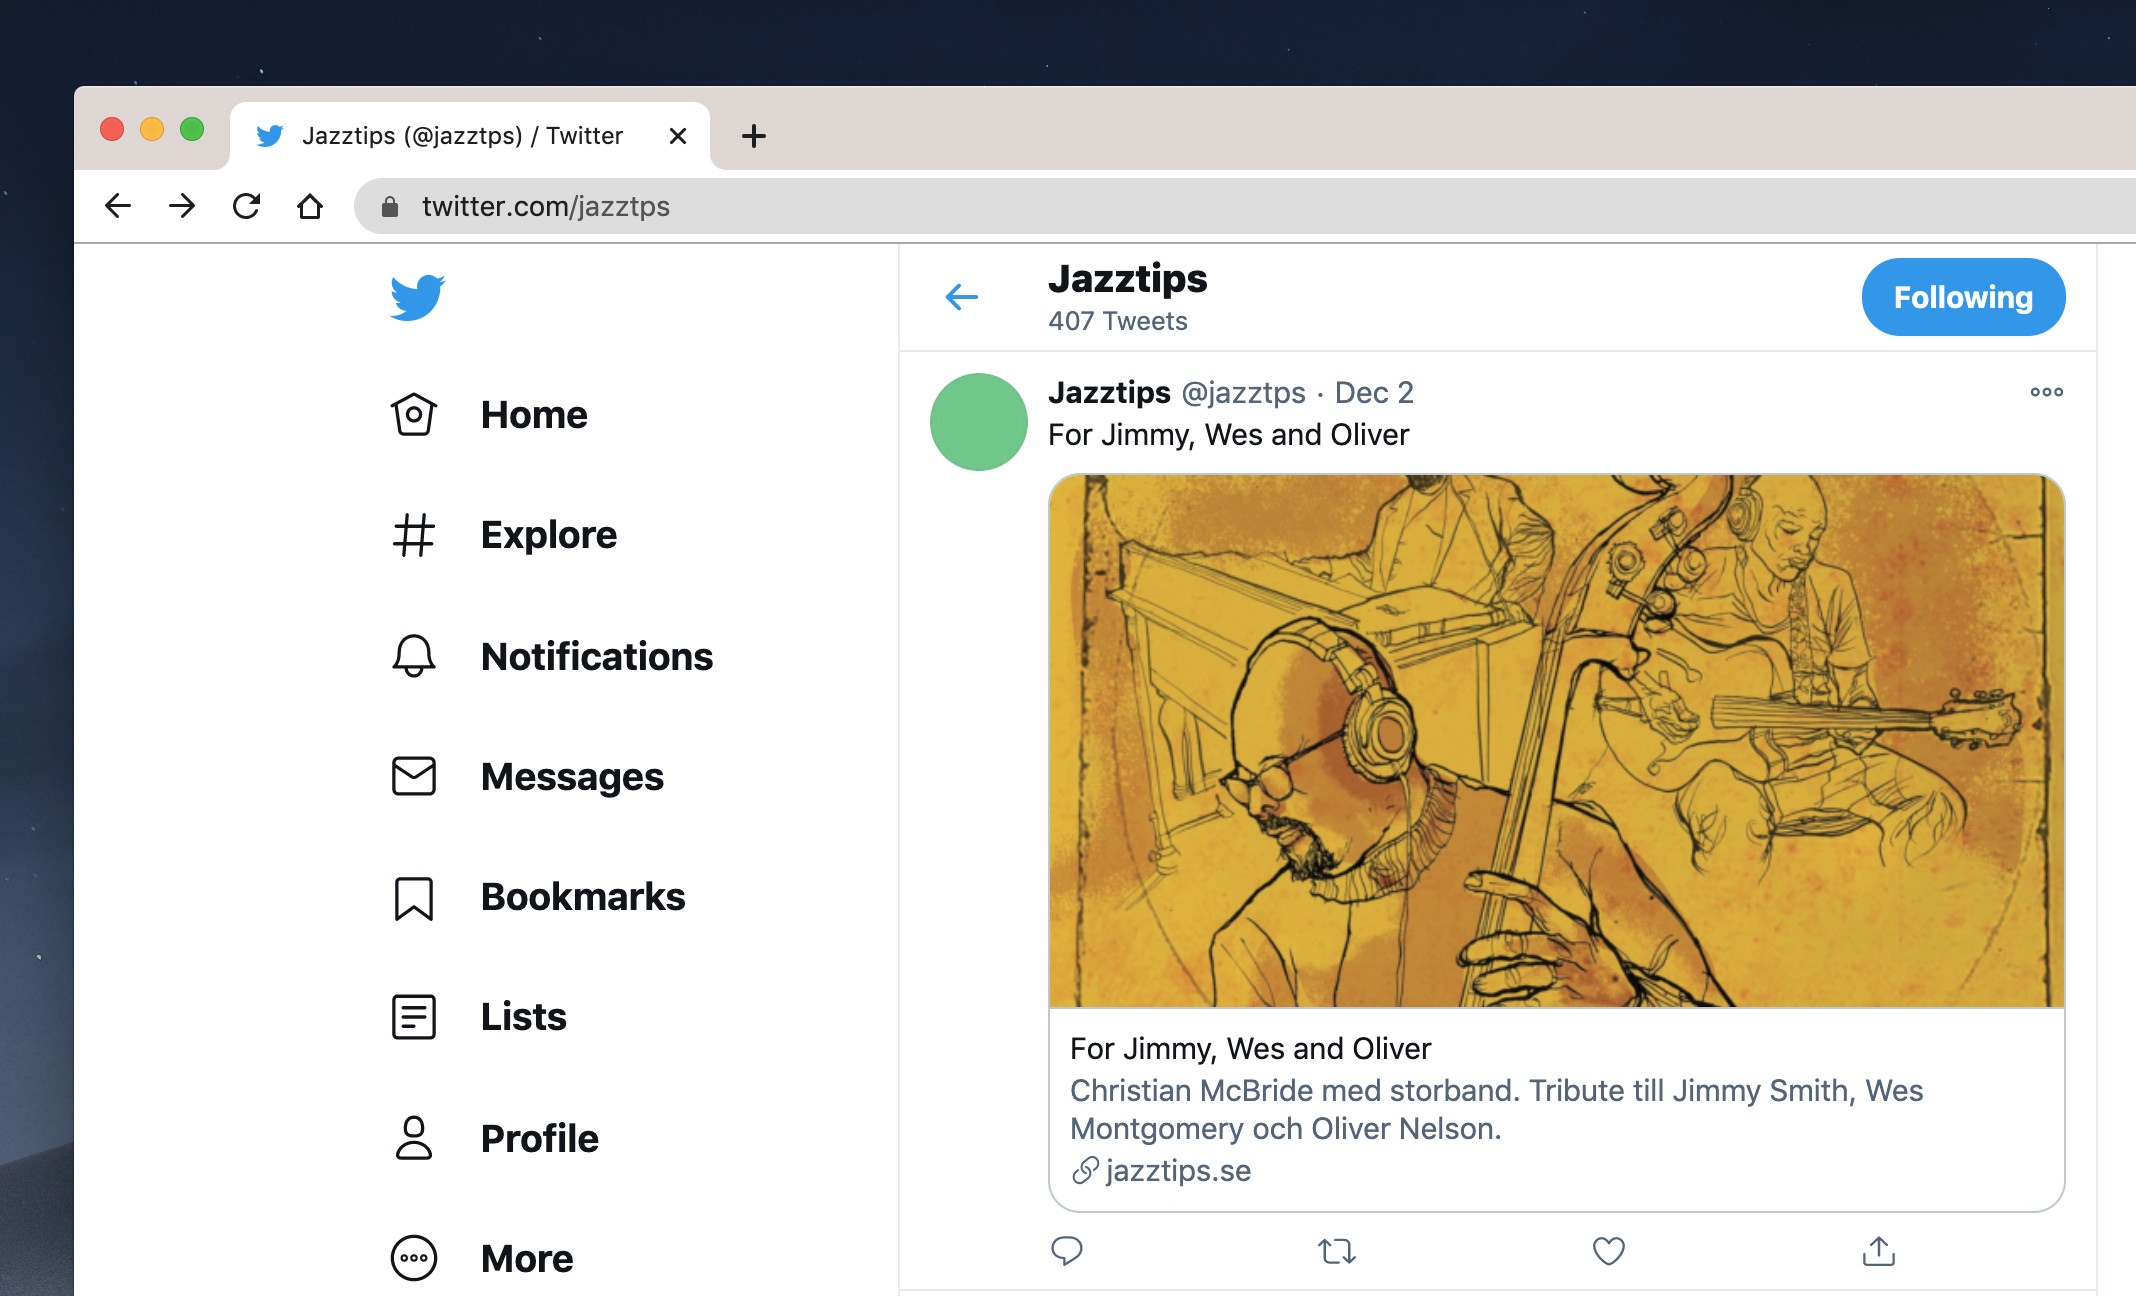The image size is (2136, 1296).
Task: Click the '407 Tweets' count text
Action: click(x=1117, y=321)
